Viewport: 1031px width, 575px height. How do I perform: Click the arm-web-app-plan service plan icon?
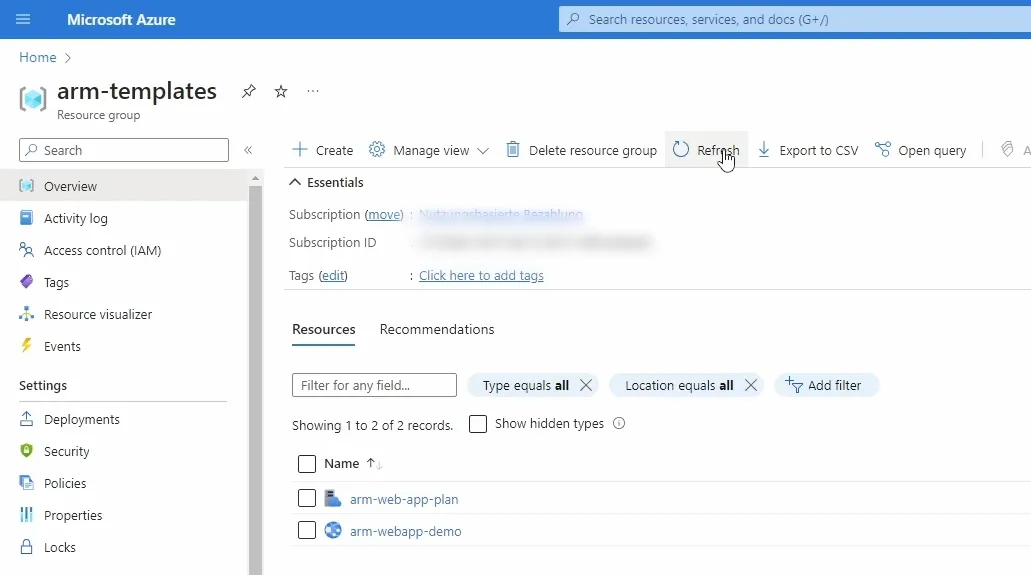[333, 499]
